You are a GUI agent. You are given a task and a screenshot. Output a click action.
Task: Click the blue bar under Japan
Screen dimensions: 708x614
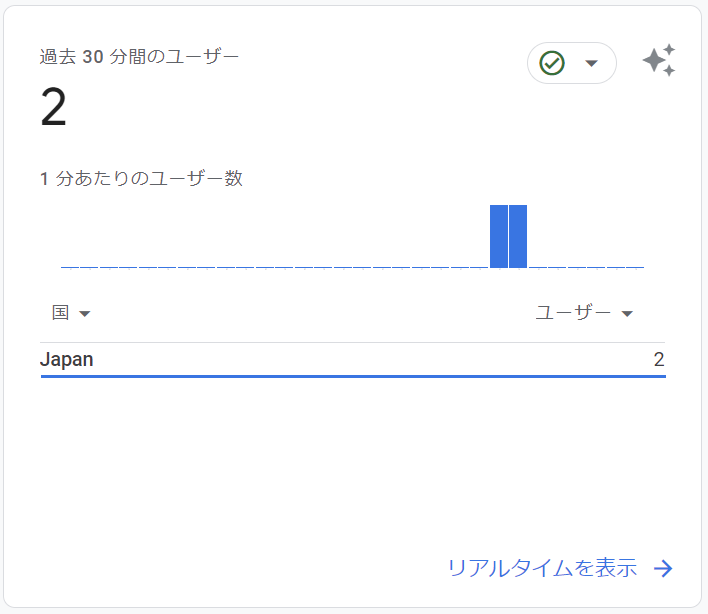tap(353, 376)
